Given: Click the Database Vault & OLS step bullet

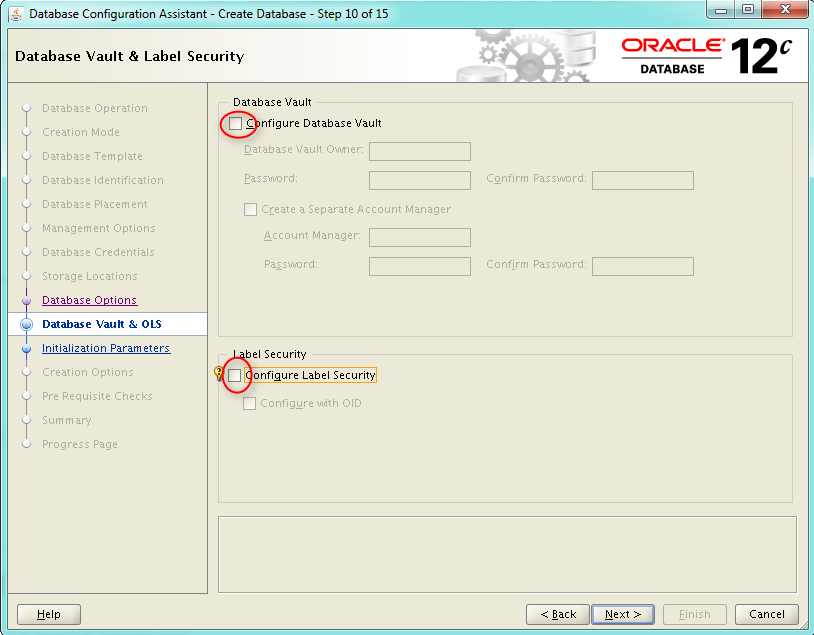Looking at the screenshot, I should (x=27, y=325).
